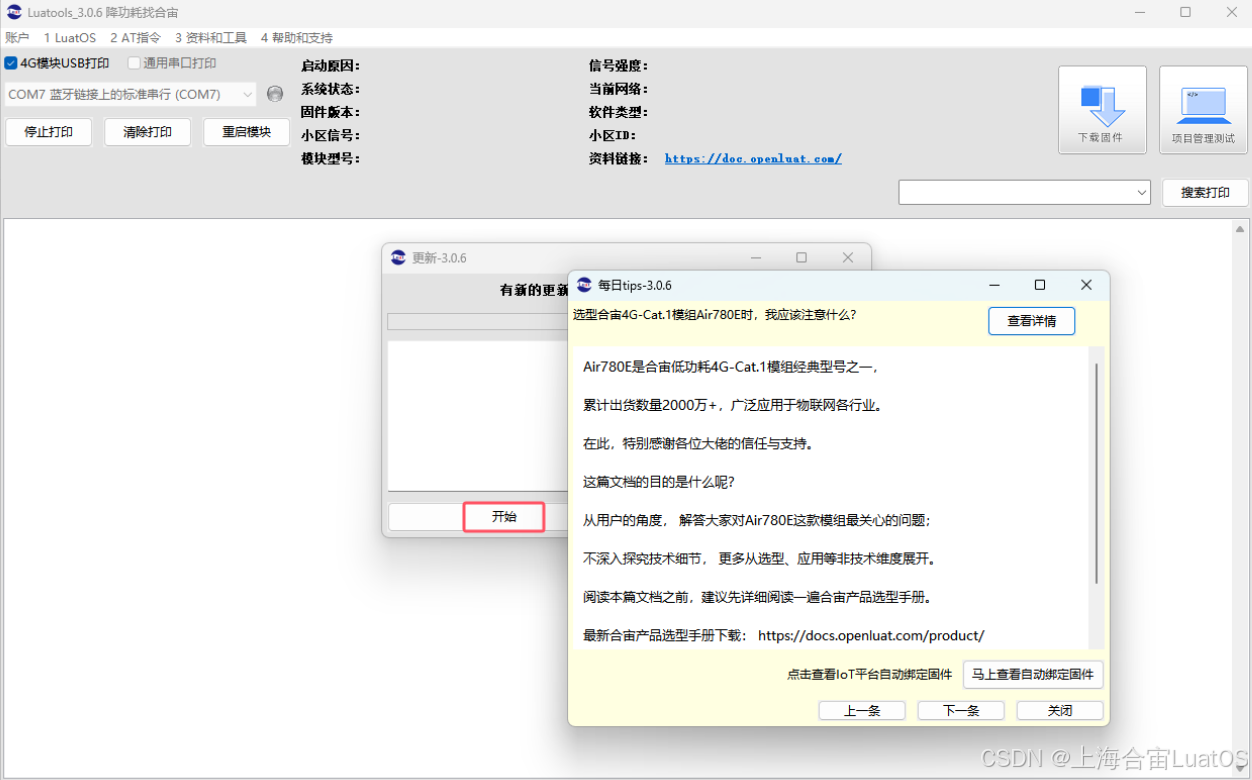Click 上一条 to view the previous tip

861,710
